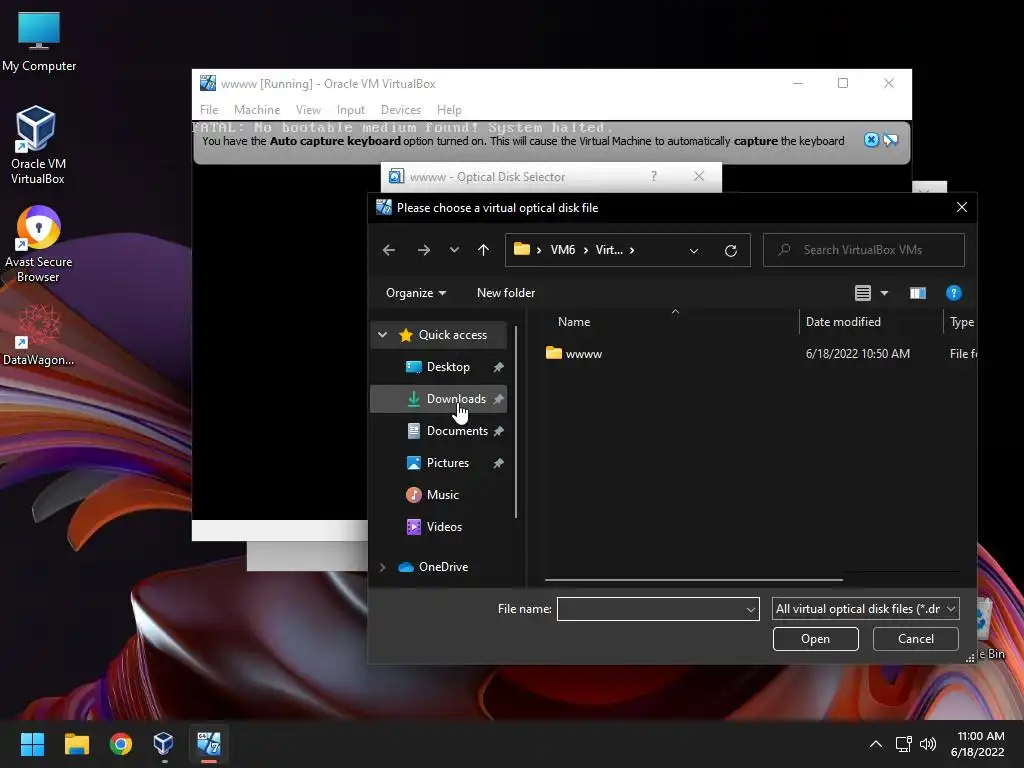
Task: Click the Optical Disk Selector help question mark
Action: pyautogui.click(x=654, y=176)
